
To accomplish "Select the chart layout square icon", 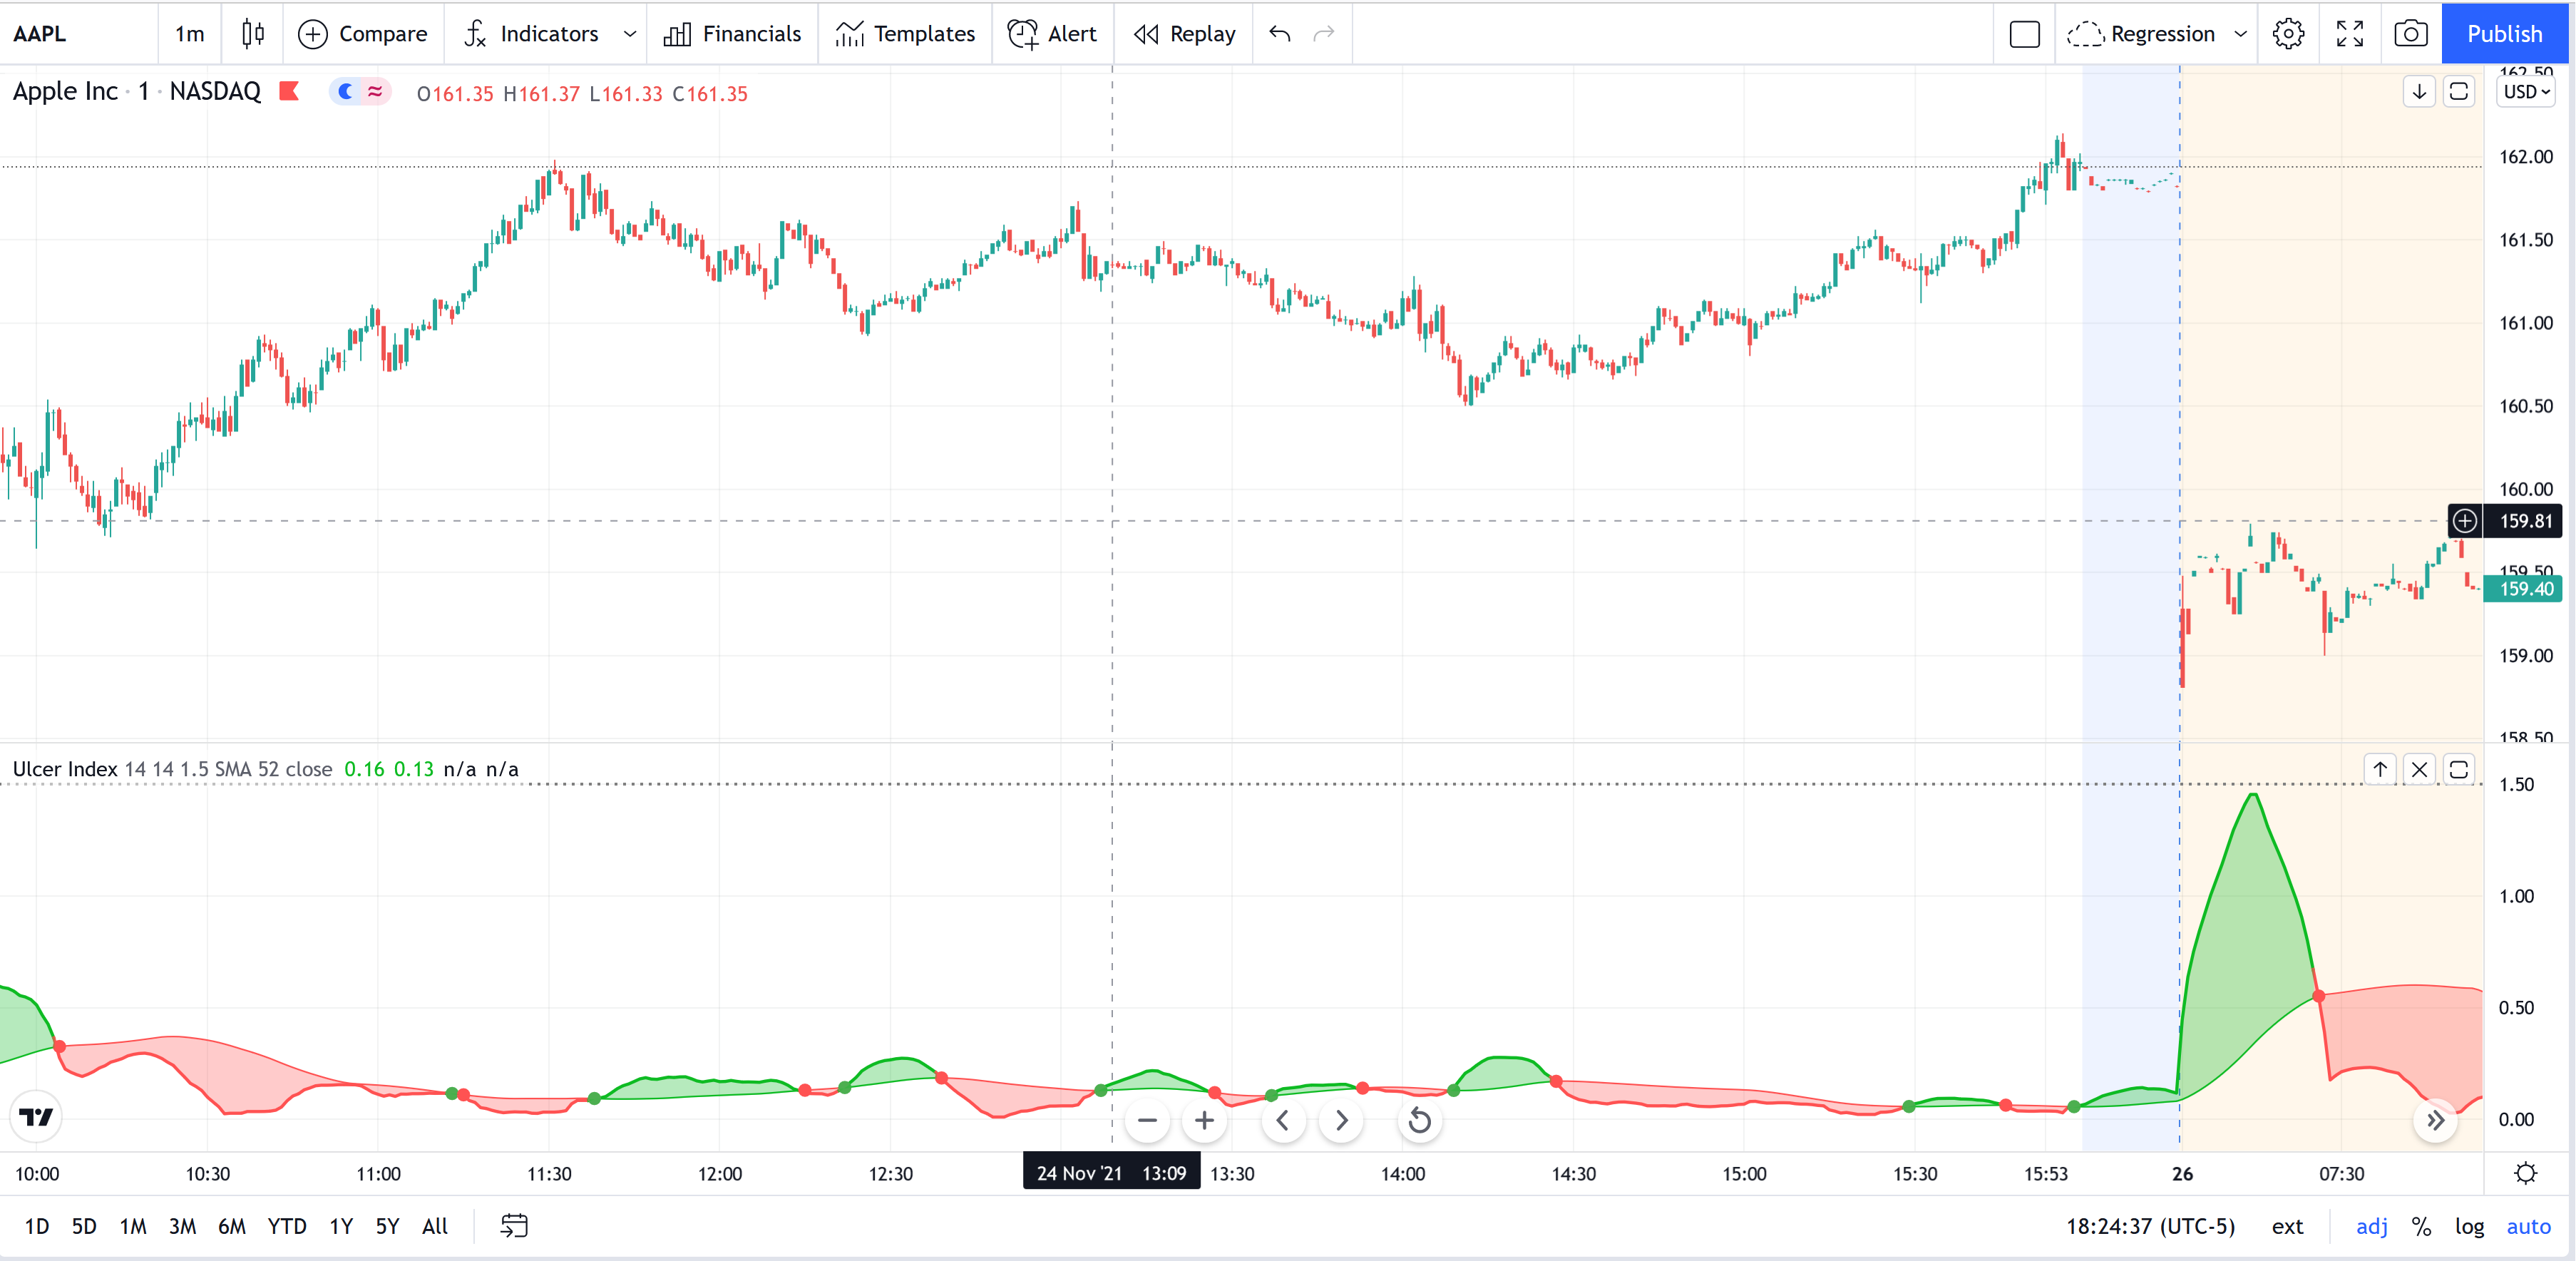I will pos(2024,34).
